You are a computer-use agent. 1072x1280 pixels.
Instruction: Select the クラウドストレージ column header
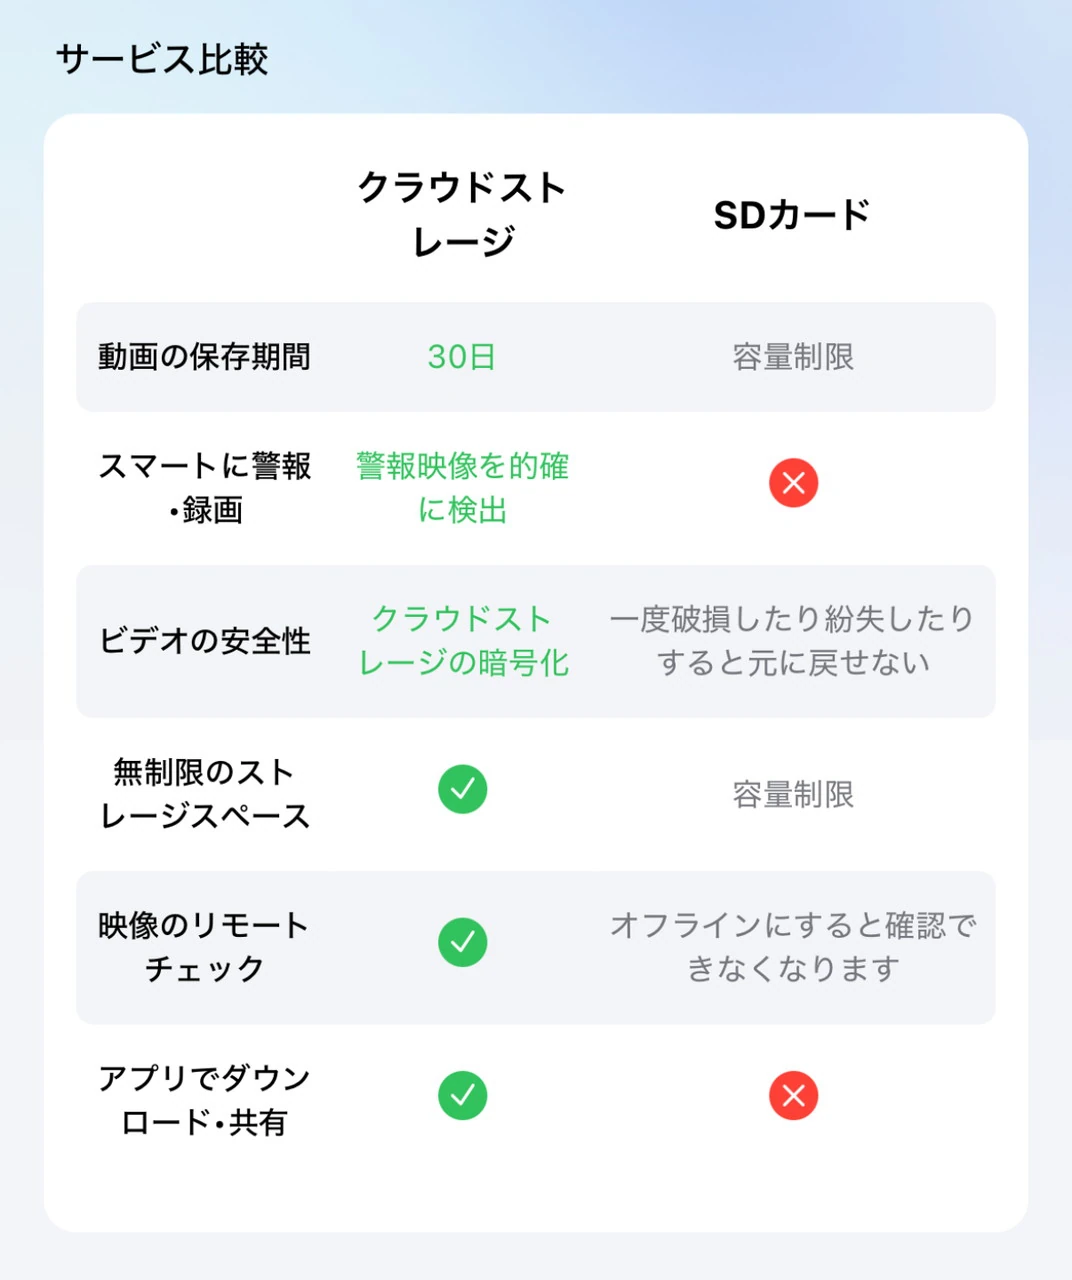462,214
